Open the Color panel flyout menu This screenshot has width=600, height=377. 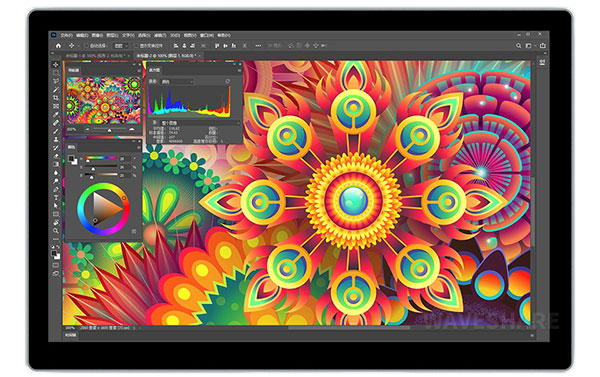tap(139, 147)
